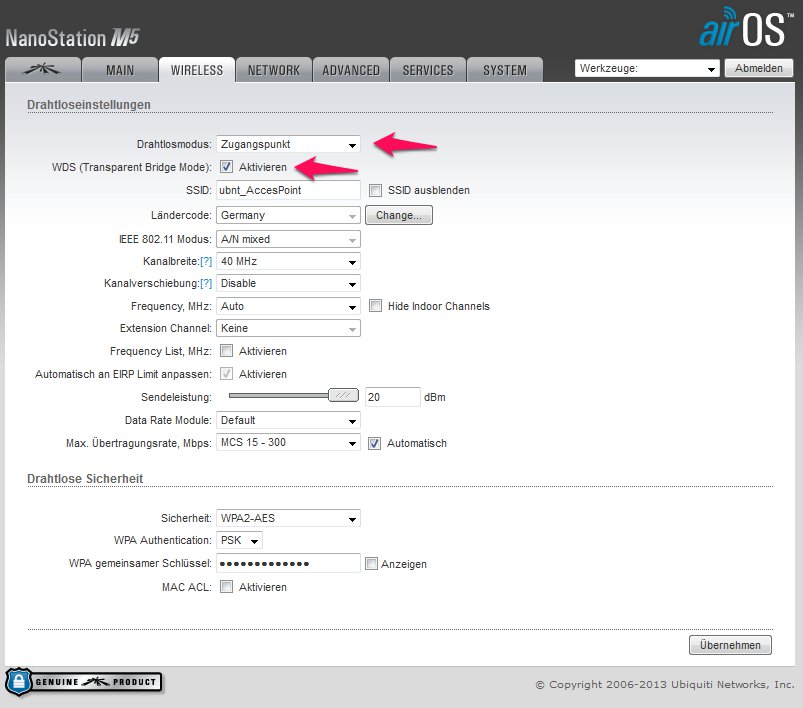Switch to the WIRELESS tab
The image size is (803, 708).
(197, 70)
